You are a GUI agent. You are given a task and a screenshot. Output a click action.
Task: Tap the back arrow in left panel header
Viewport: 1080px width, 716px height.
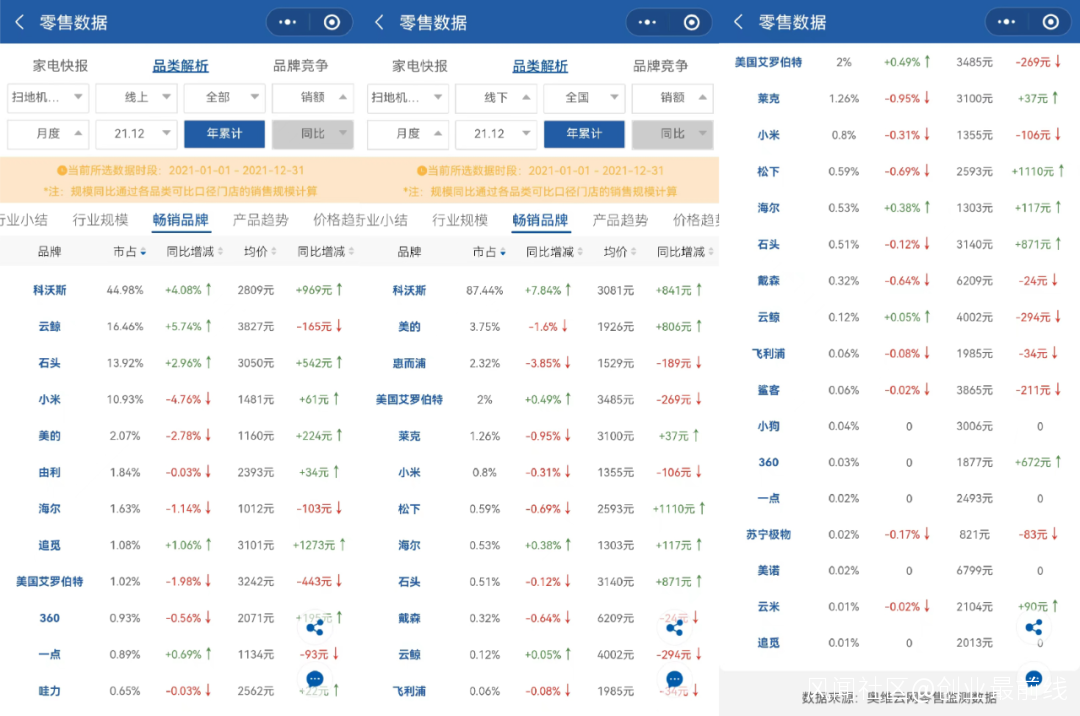pyautogui.click(x=20, y=22)
